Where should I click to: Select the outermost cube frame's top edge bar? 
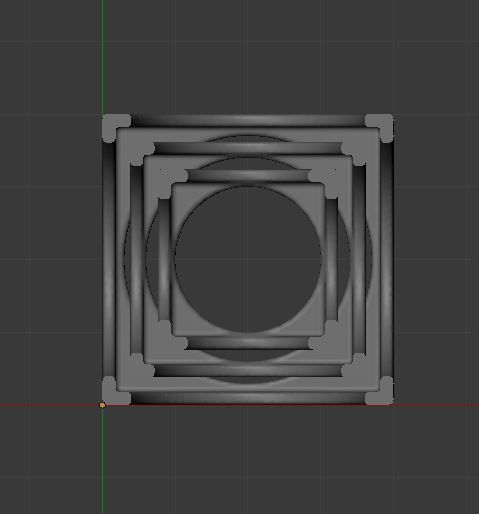click(248, 120)
